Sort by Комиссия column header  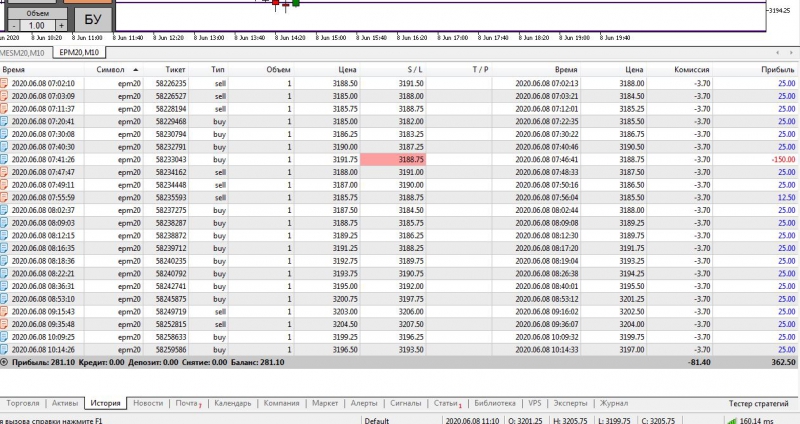(x=691, y=69)
